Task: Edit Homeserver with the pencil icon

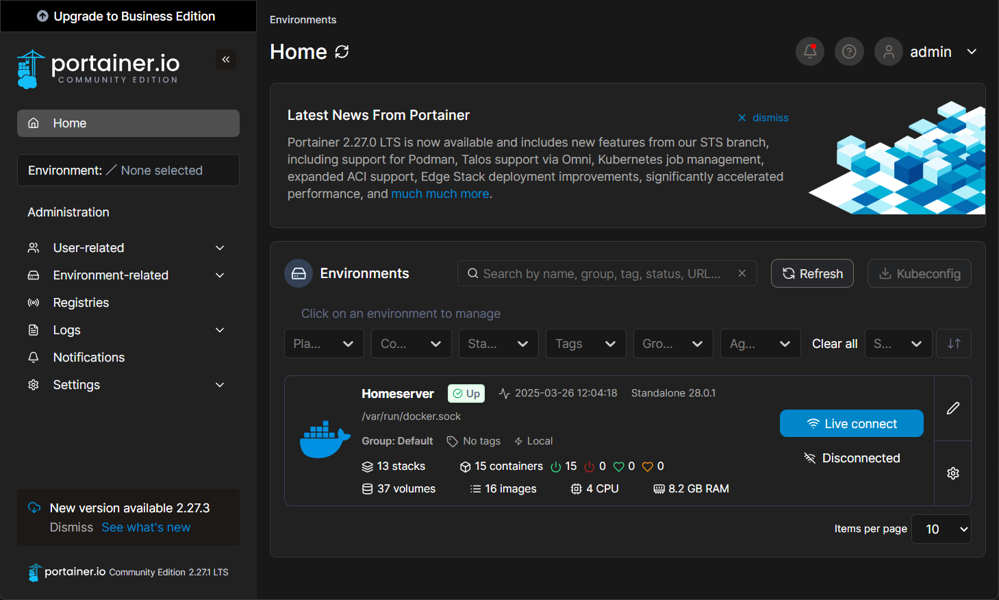Action: pos(953,408)
